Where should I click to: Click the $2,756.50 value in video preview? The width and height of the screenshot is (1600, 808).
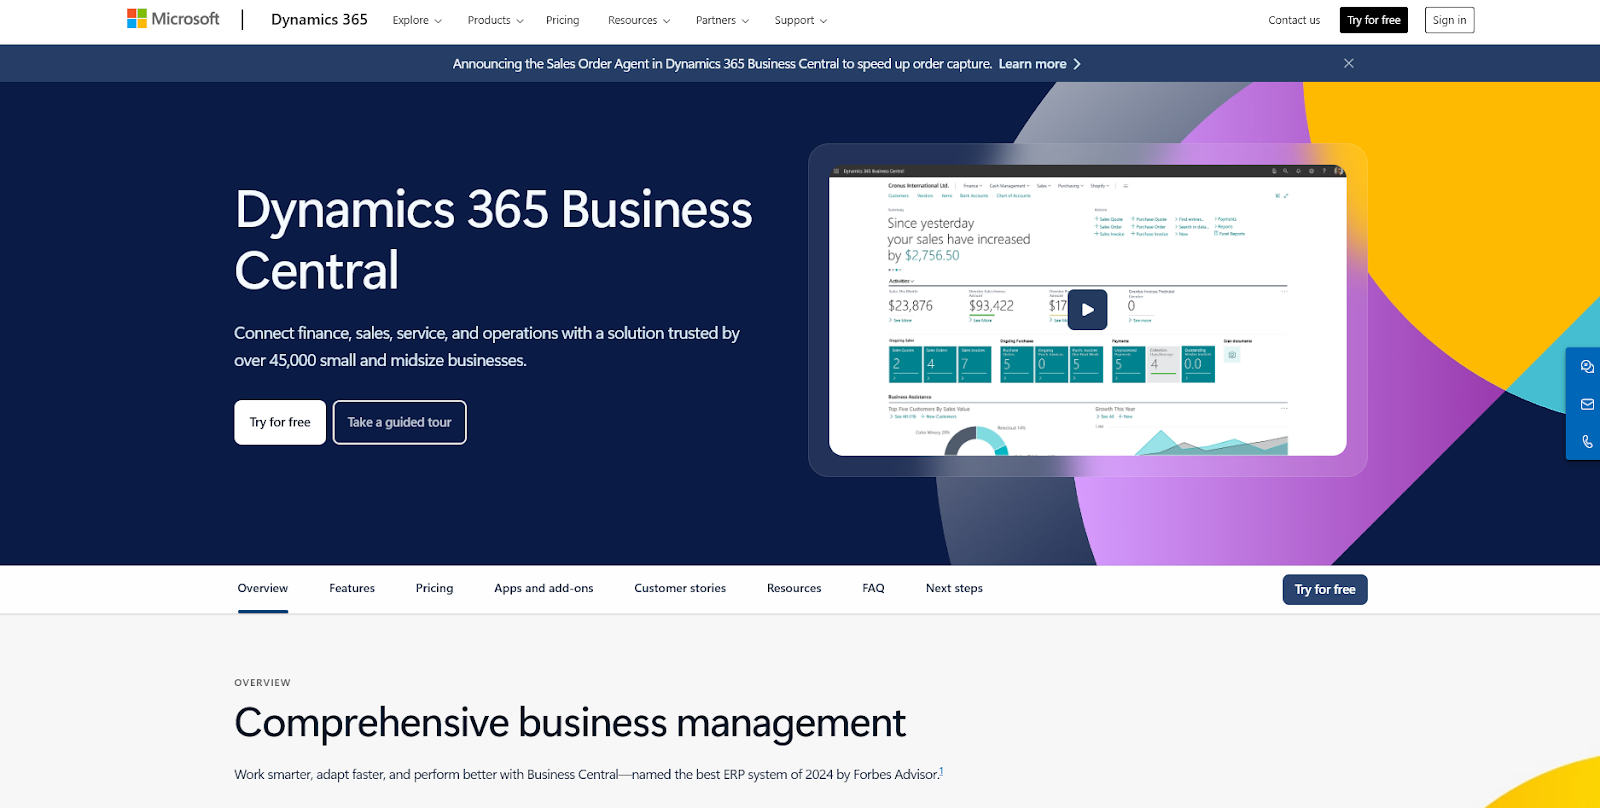coord(932,256)
